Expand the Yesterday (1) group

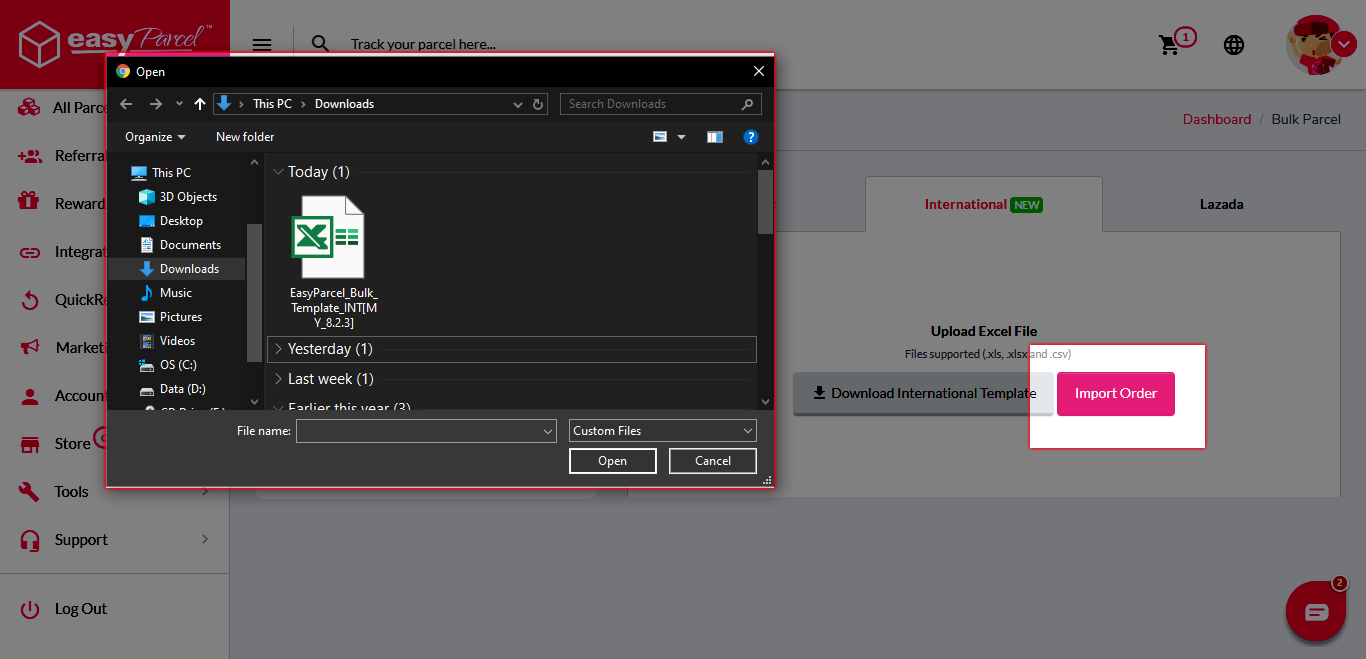(278, 349)
